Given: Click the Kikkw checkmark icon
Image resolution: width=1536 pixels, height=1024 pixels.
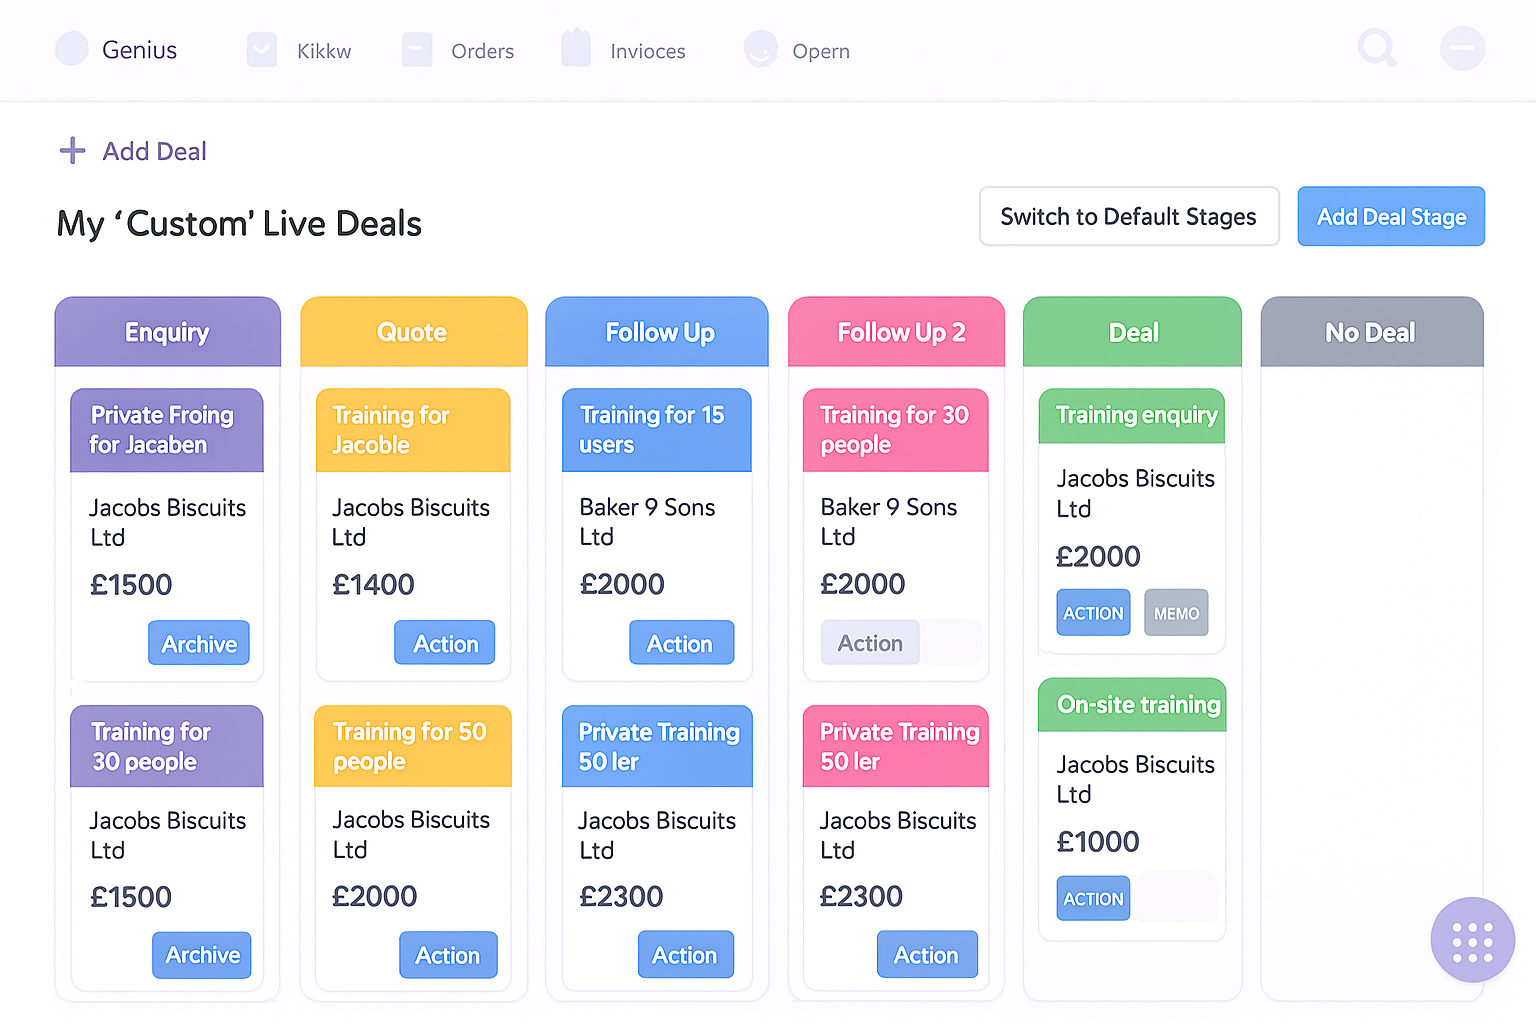Looking at the screenshot, I should 262,50.
